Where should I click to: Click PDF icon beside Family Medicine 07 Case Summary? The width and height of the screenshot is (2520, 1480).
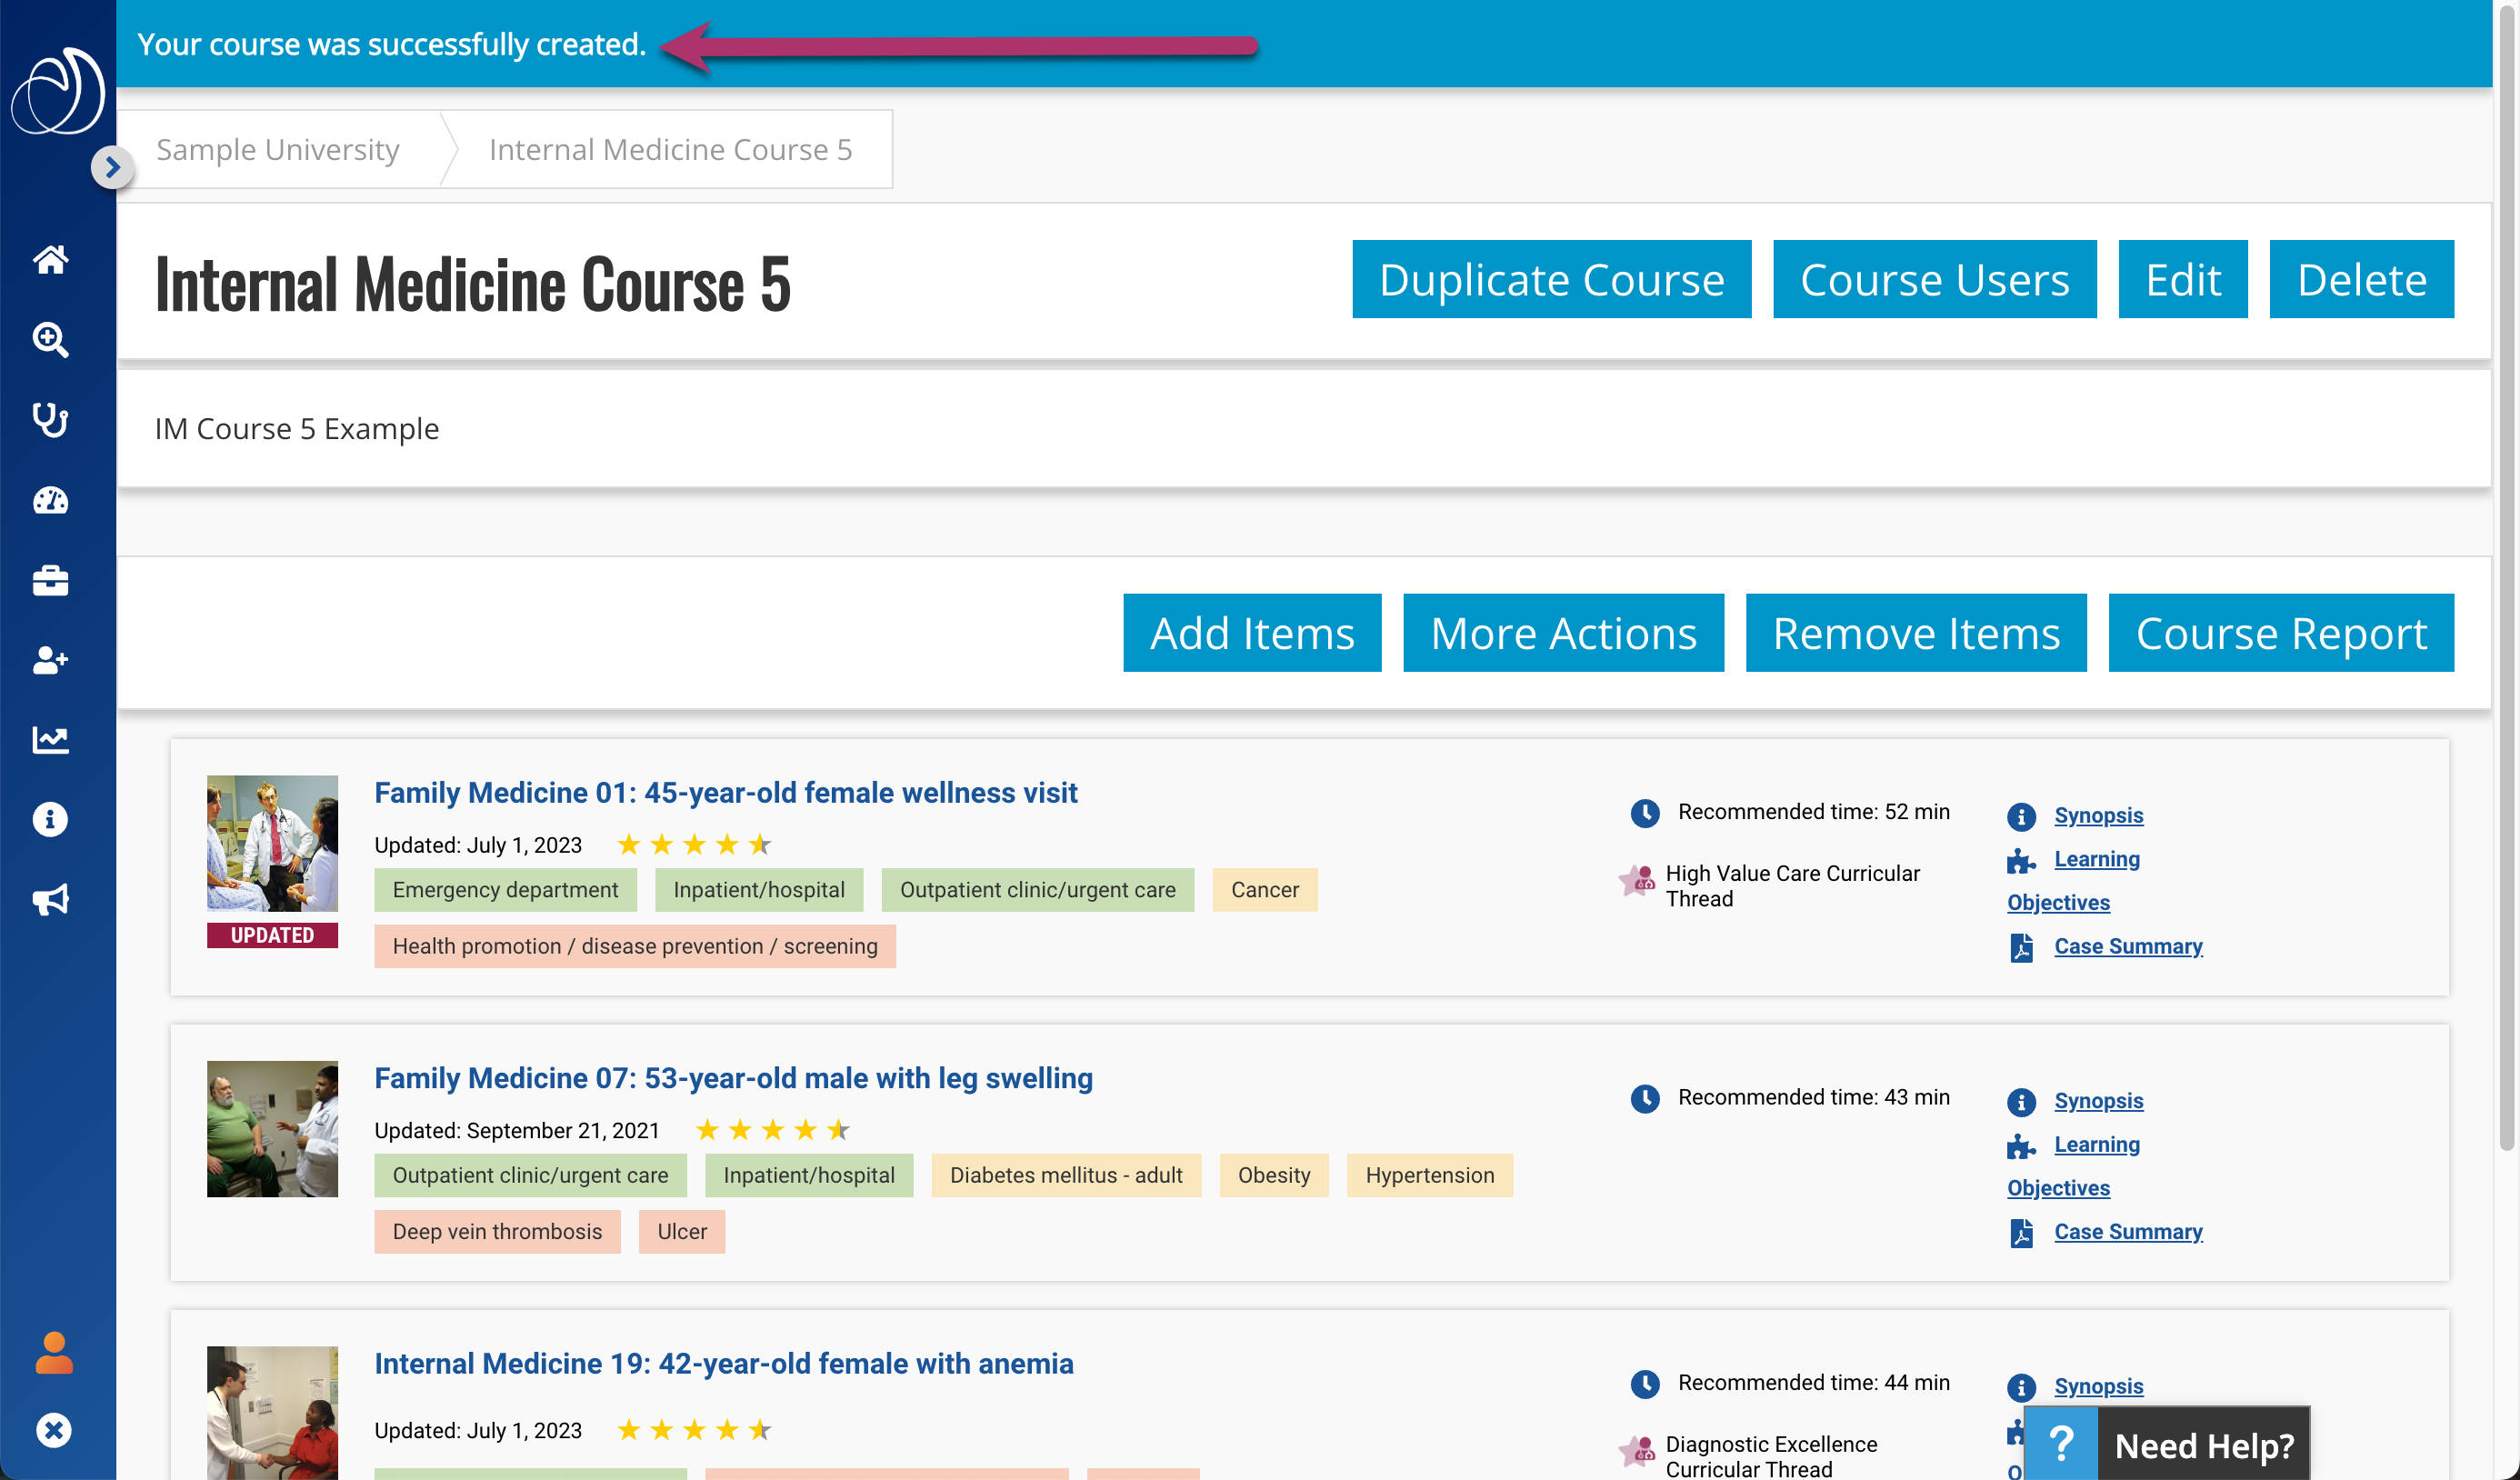[2021, 1233]
